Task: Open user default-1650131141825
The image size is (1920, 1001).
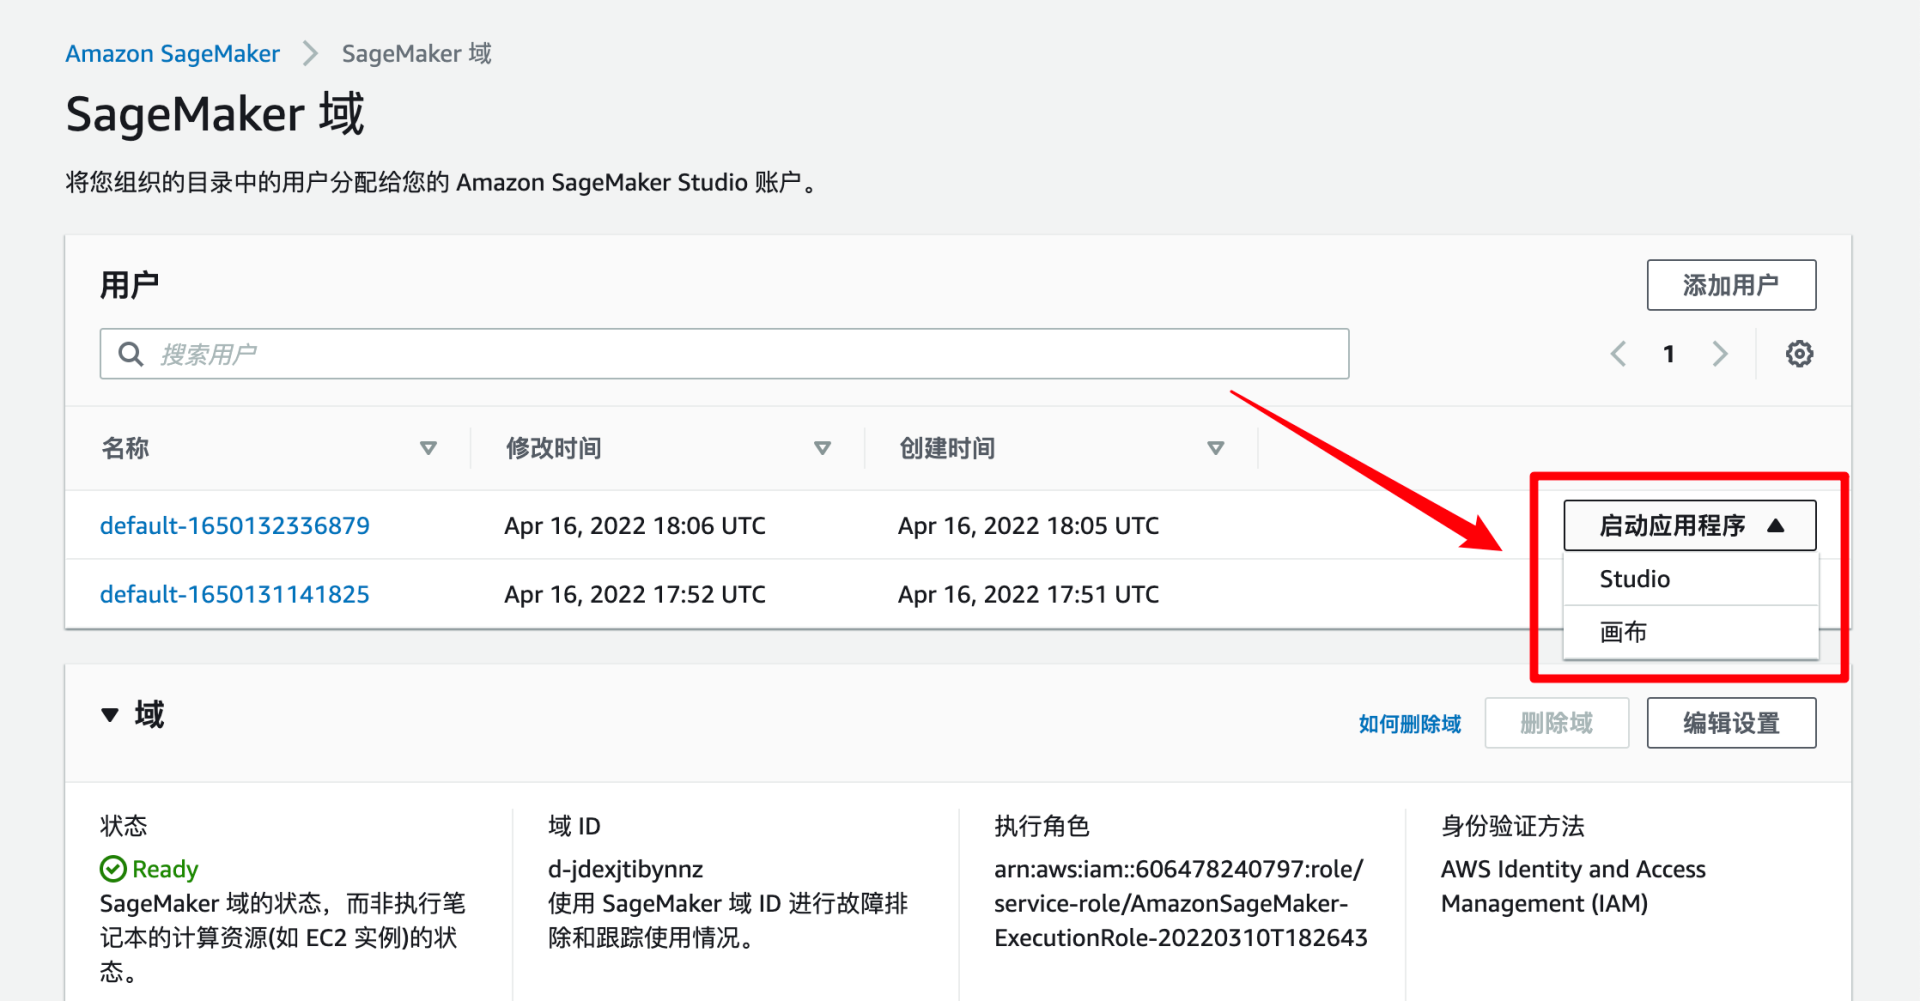Action: pos(235,595)
